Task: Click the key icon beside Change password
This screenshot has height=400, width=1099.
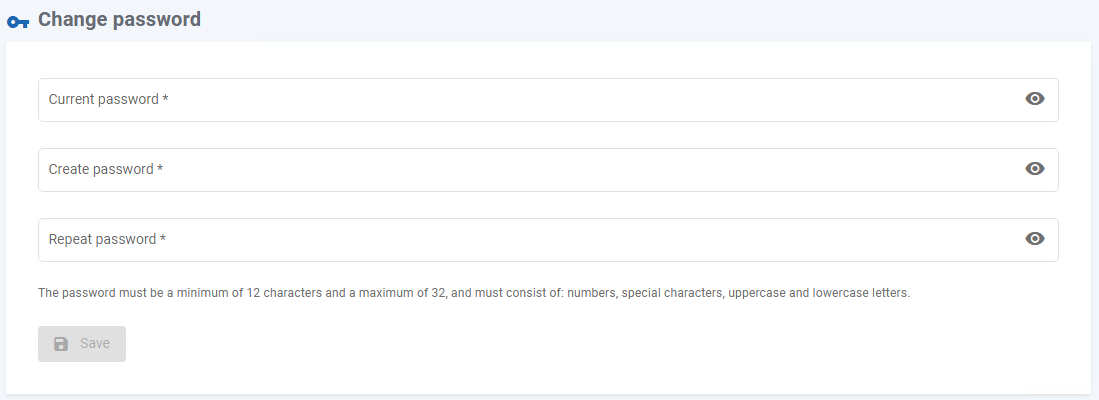Action: (x=18, y=20)
